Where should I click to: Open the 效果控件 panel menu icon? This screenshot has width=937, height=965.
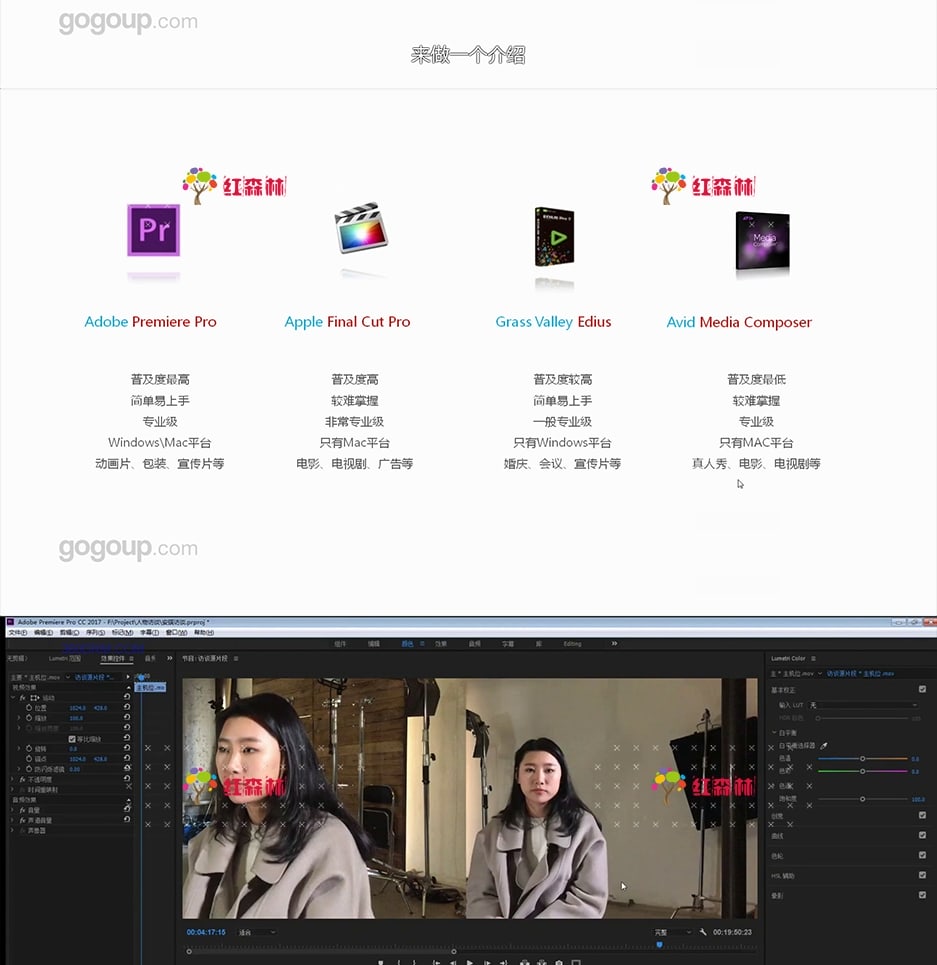131,659
